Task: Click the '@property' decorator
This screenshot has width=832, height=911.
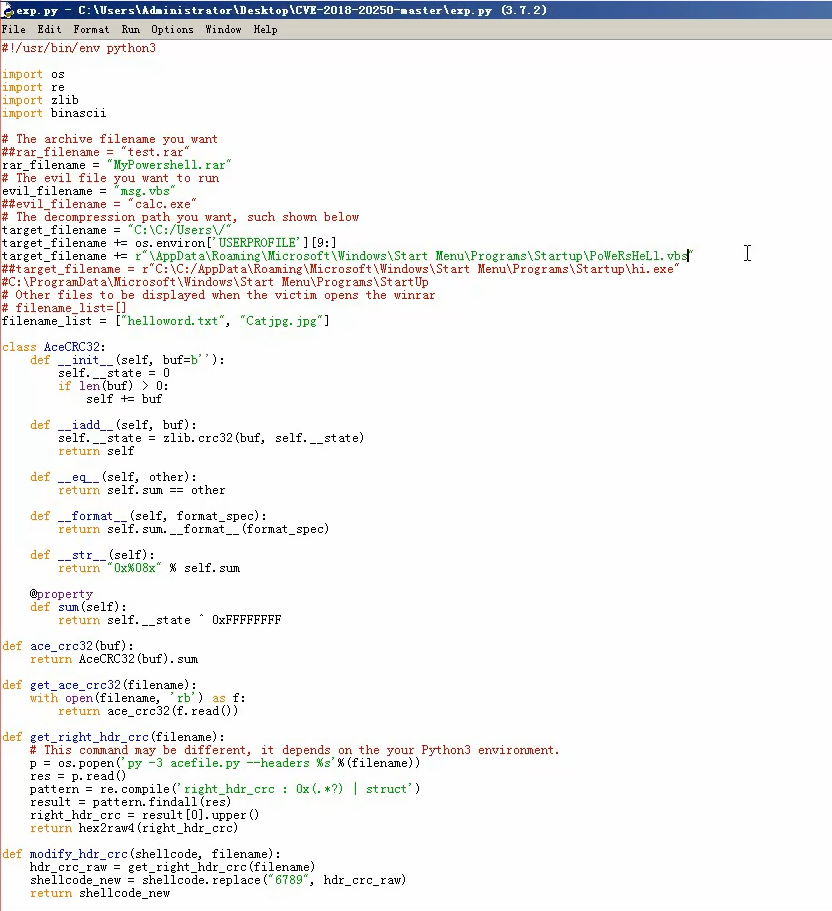Action: (x=62, y=594)
